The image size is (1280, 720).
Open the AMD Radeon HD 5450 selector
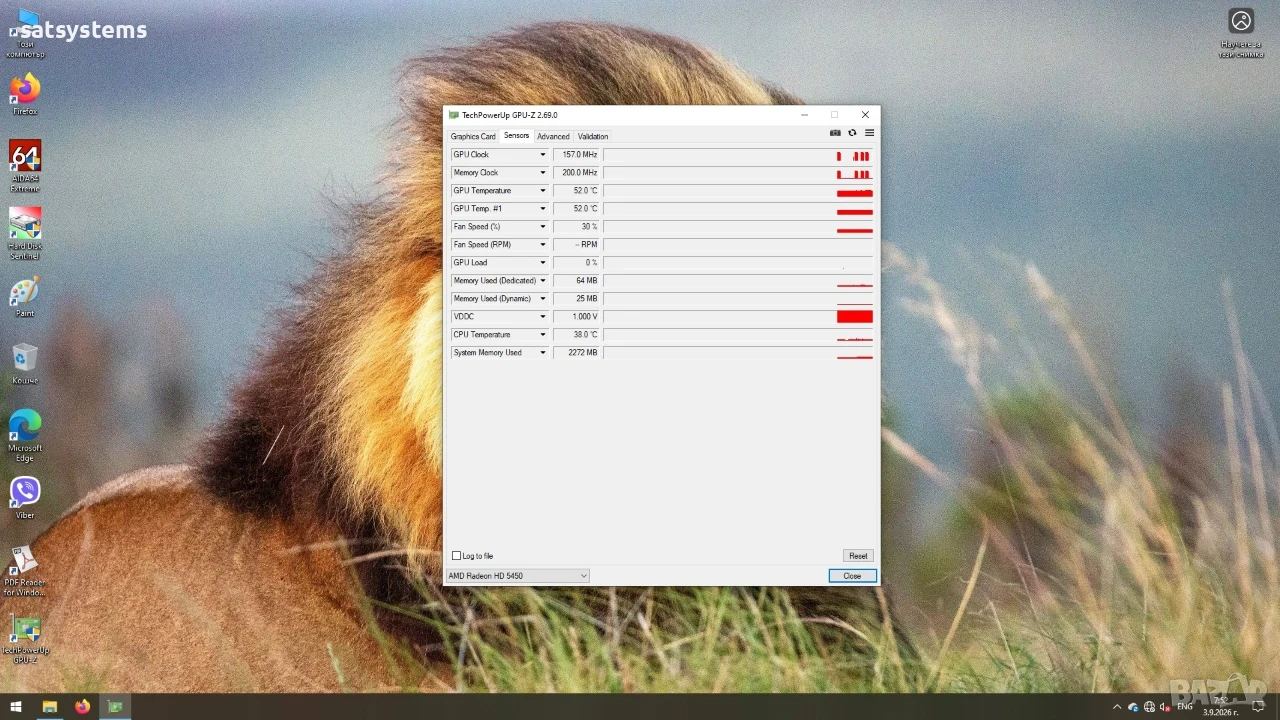tap(517, 576)
